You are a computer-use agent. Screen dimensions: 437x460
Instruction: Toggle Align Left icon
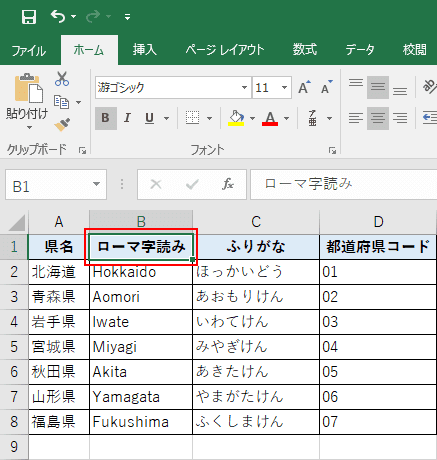point(356,118)
